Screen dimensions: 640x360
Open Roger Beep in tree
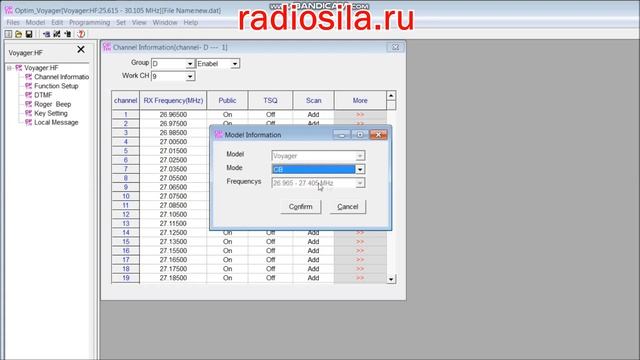point(53,104)
